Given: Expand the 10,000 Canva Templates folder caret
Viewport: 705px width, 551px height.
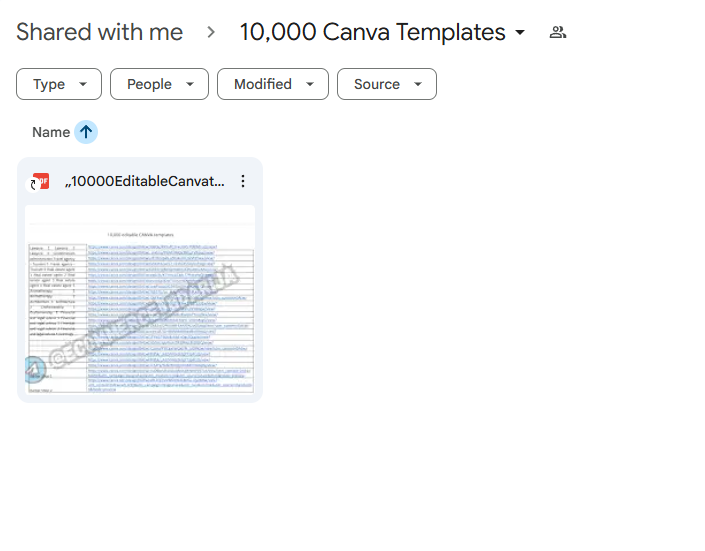Looking at the screenshot, I should point(520,33).
